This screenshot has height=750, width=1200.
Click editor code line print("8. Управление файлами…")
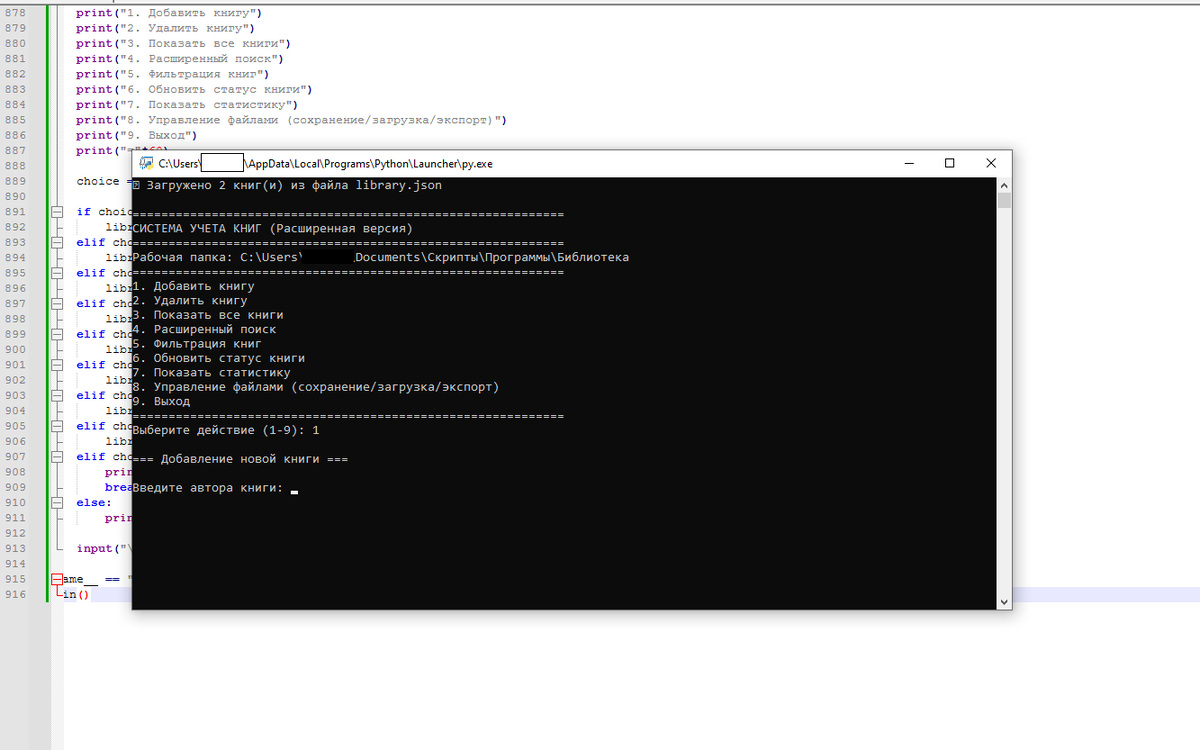pos(292,120)
